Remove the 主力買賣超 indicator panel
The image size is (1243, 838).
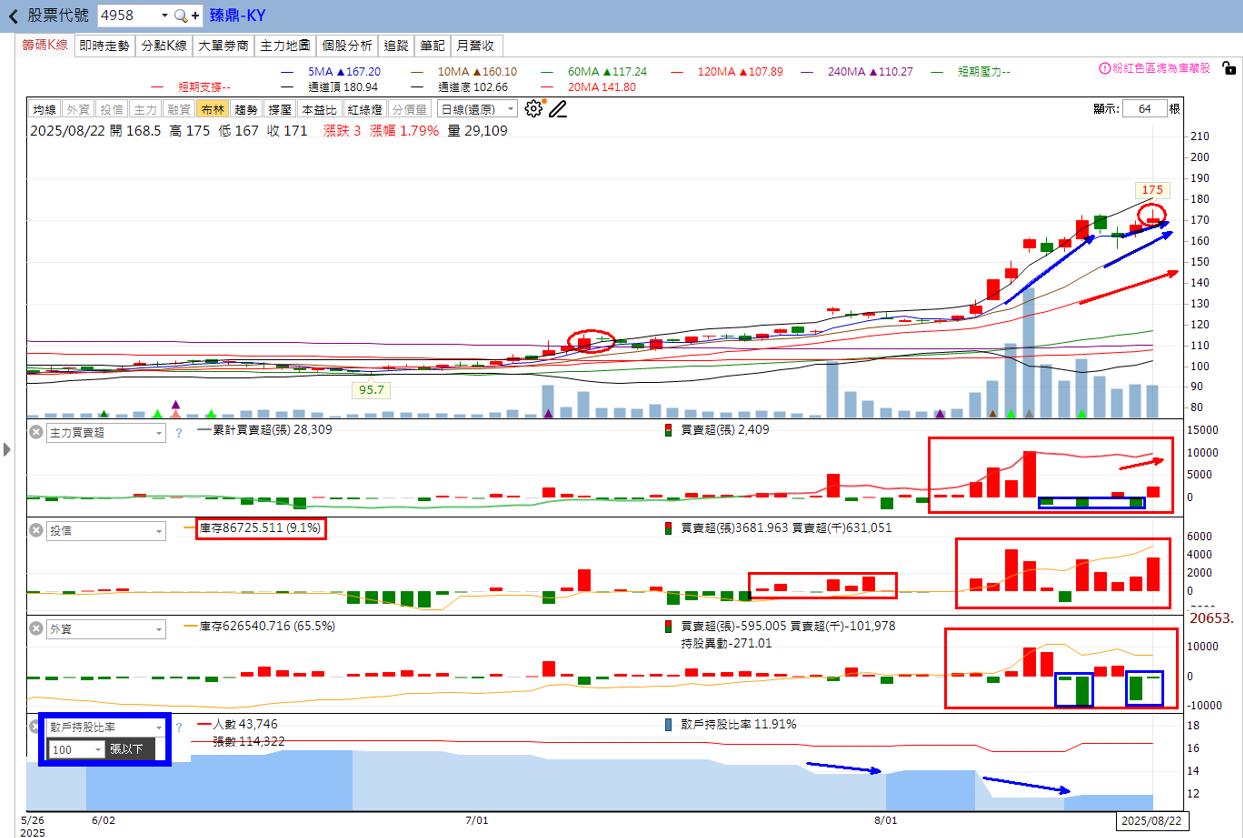[x=36, y=433]
